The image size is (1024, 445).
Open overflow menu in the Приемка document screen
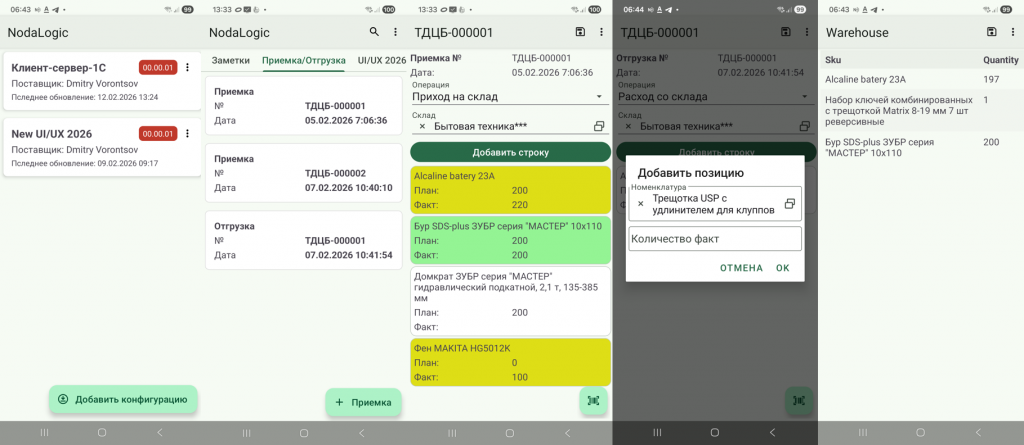[601, 32]
